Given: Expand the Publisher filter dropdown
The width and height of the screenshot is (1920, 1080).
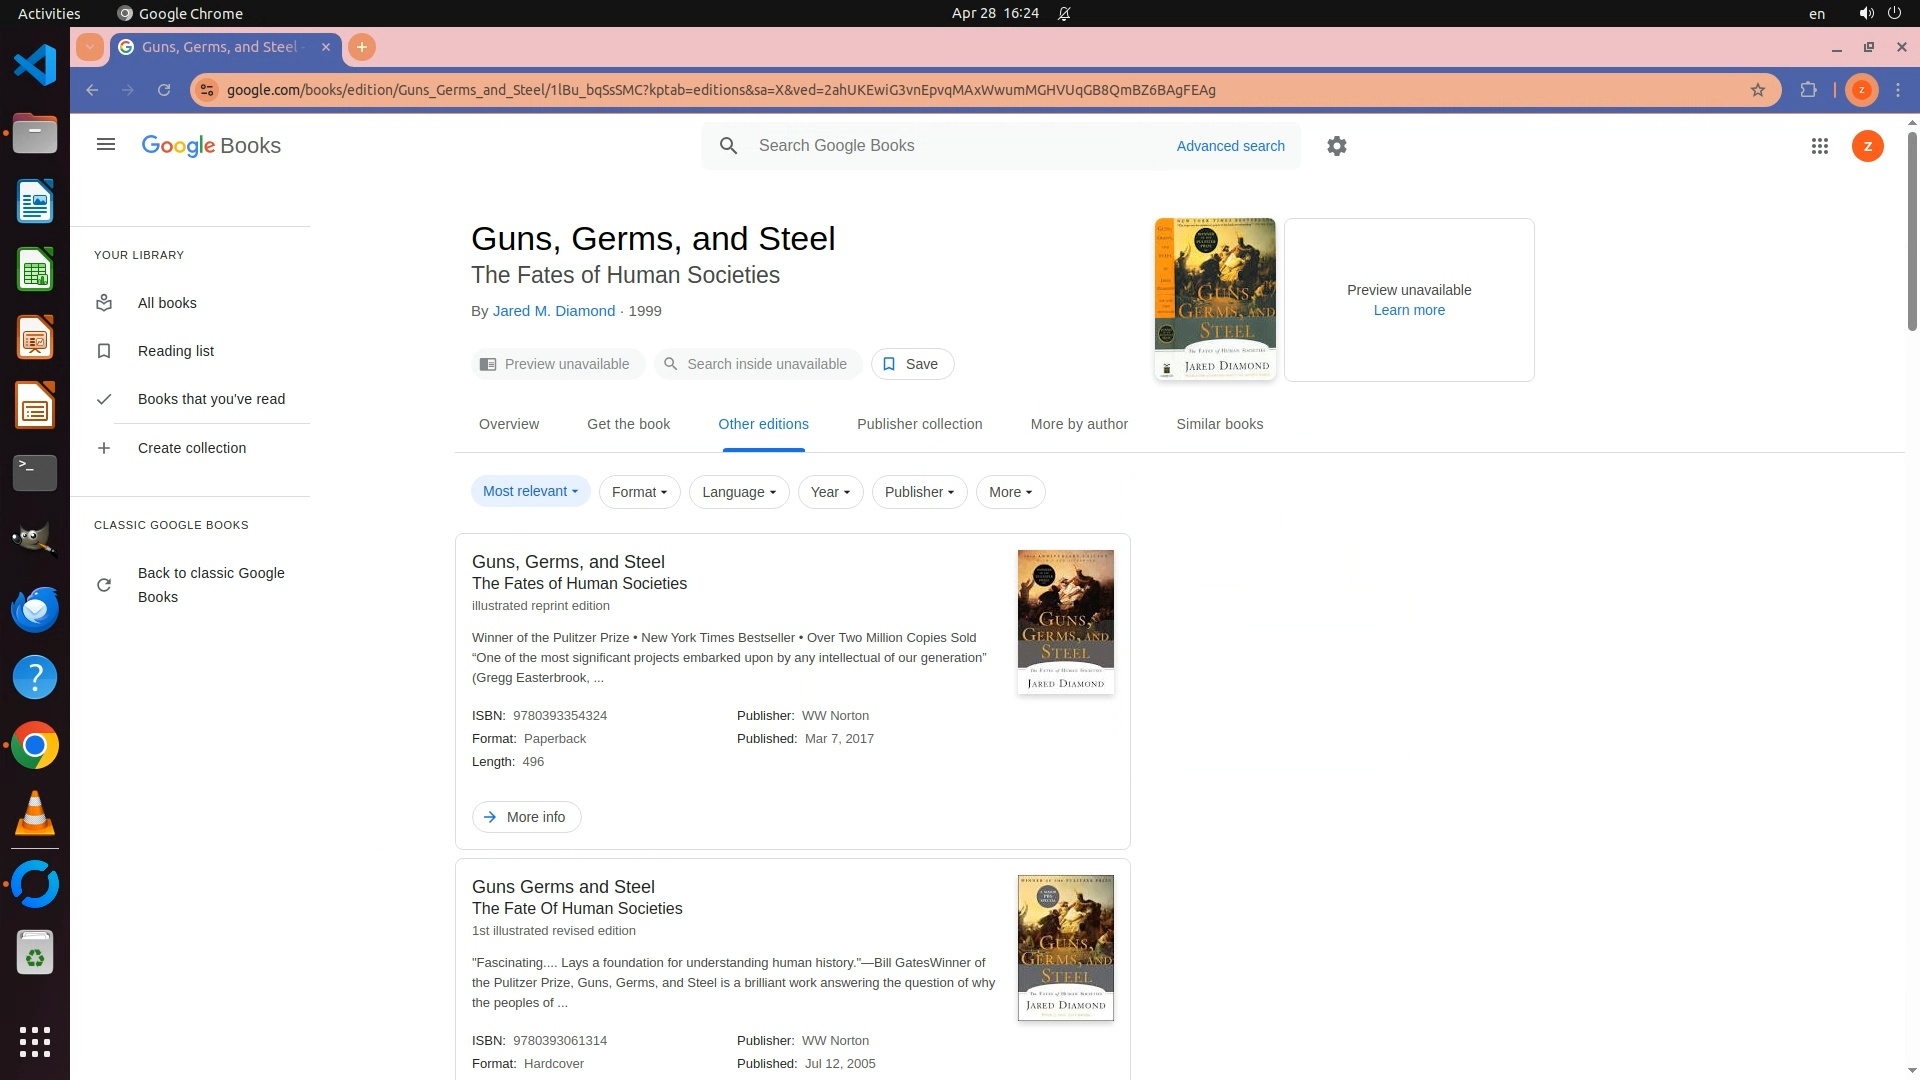Looking at the screenshot, I should pos(918,492).
